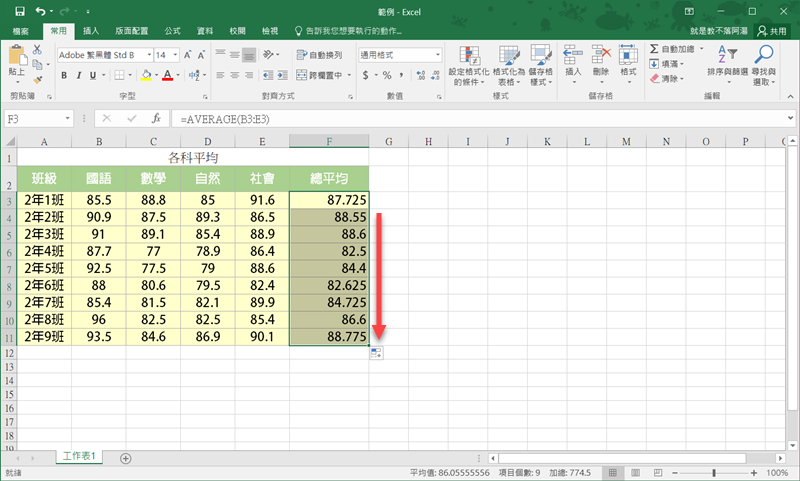800x481 pixels.
Task: Open the number format (通用格式) dropdown
Action: coord(436,55)
